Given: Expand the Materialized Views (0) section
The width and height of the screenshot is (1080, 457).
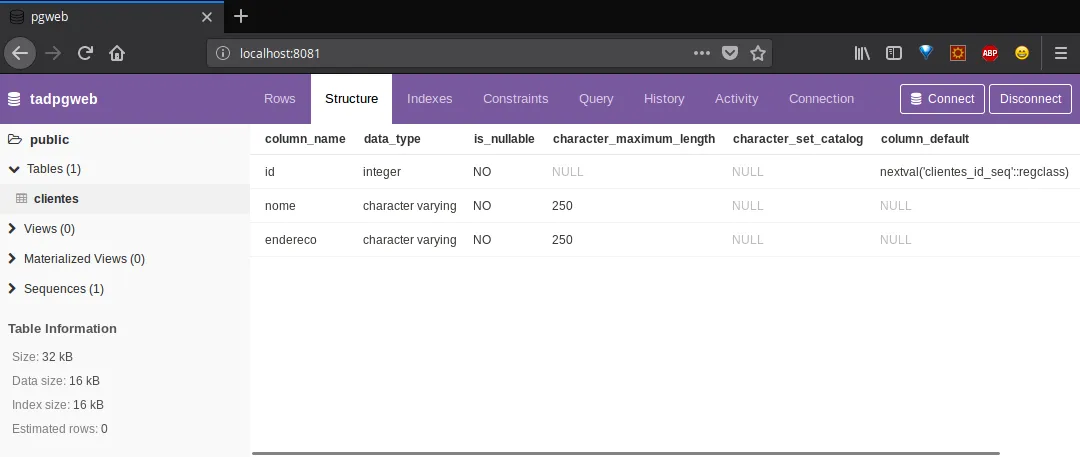Looking at the screenshot, I should pos(12,258).
